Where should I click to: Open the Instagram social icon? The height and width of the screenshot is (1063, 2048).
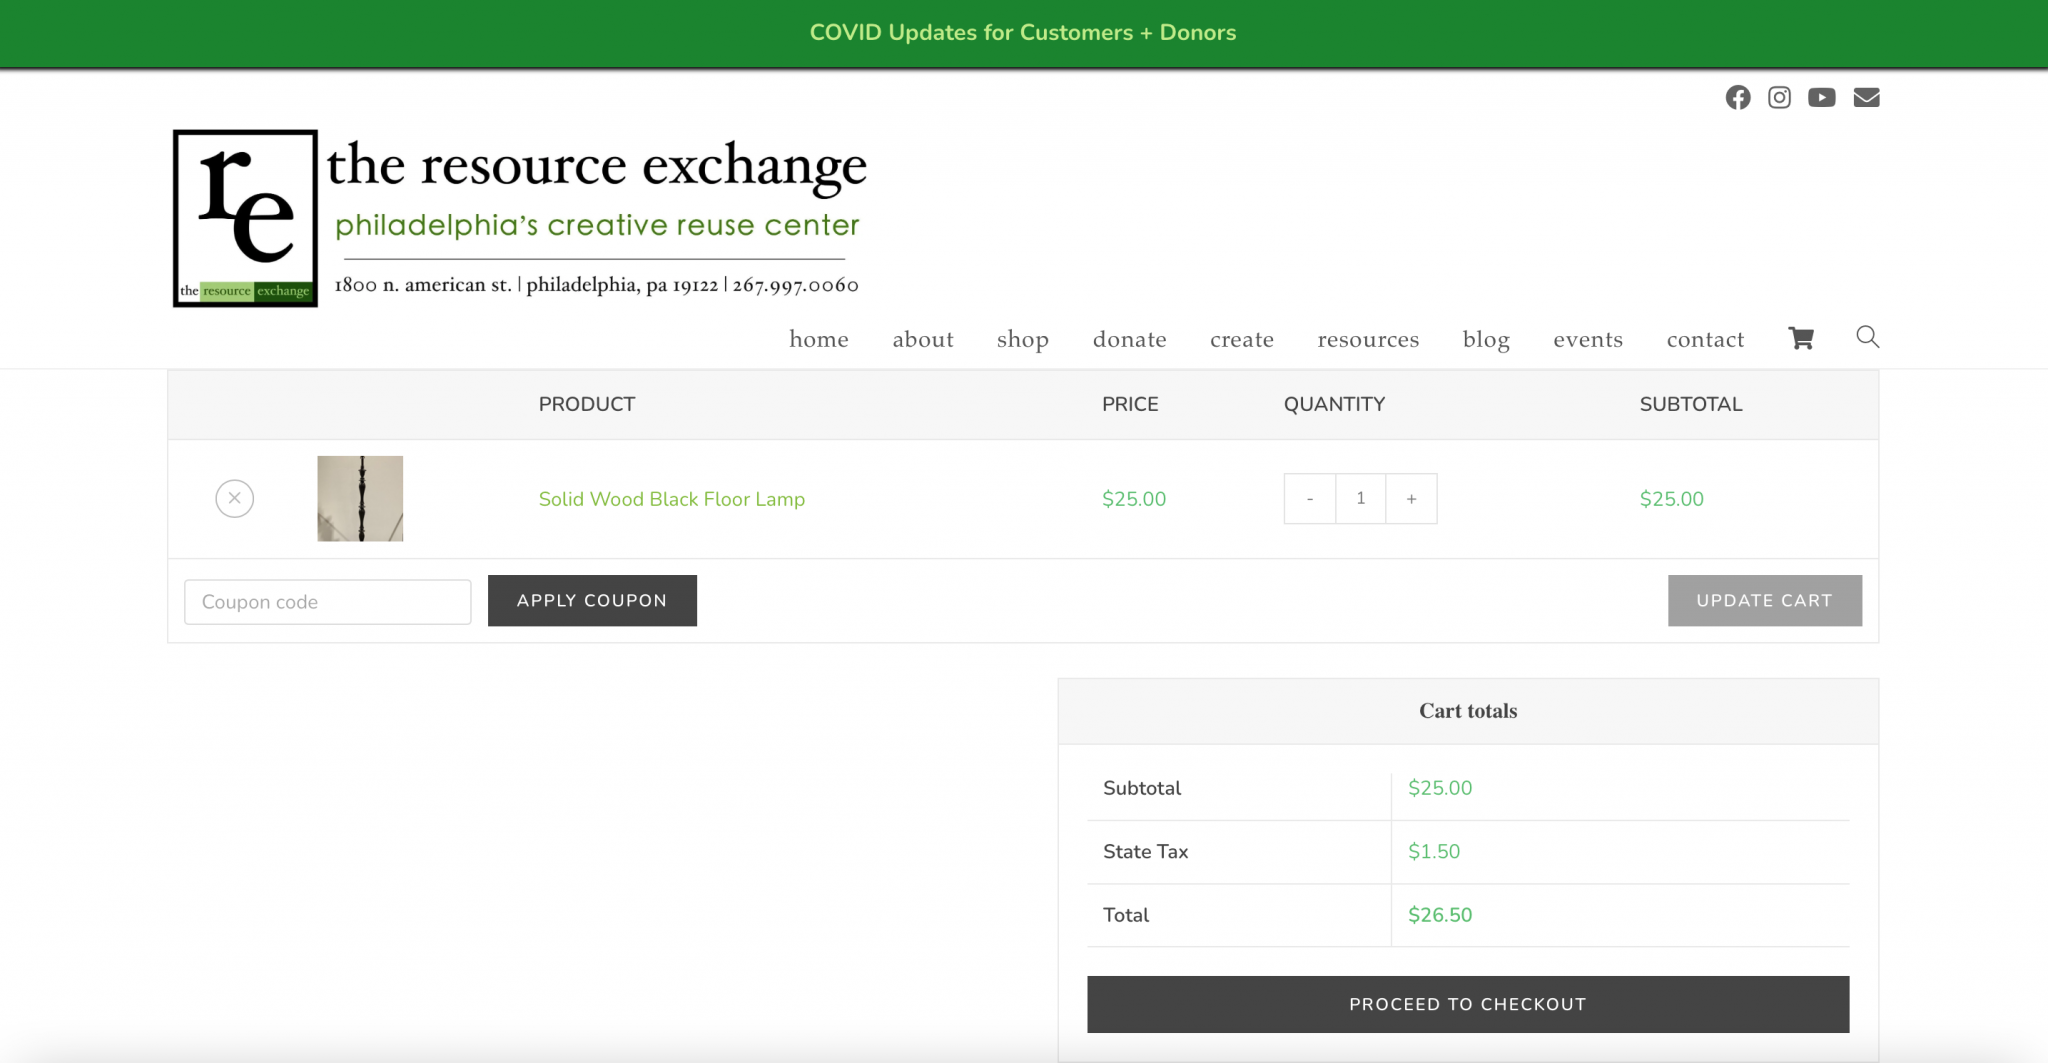point(1780,97)
